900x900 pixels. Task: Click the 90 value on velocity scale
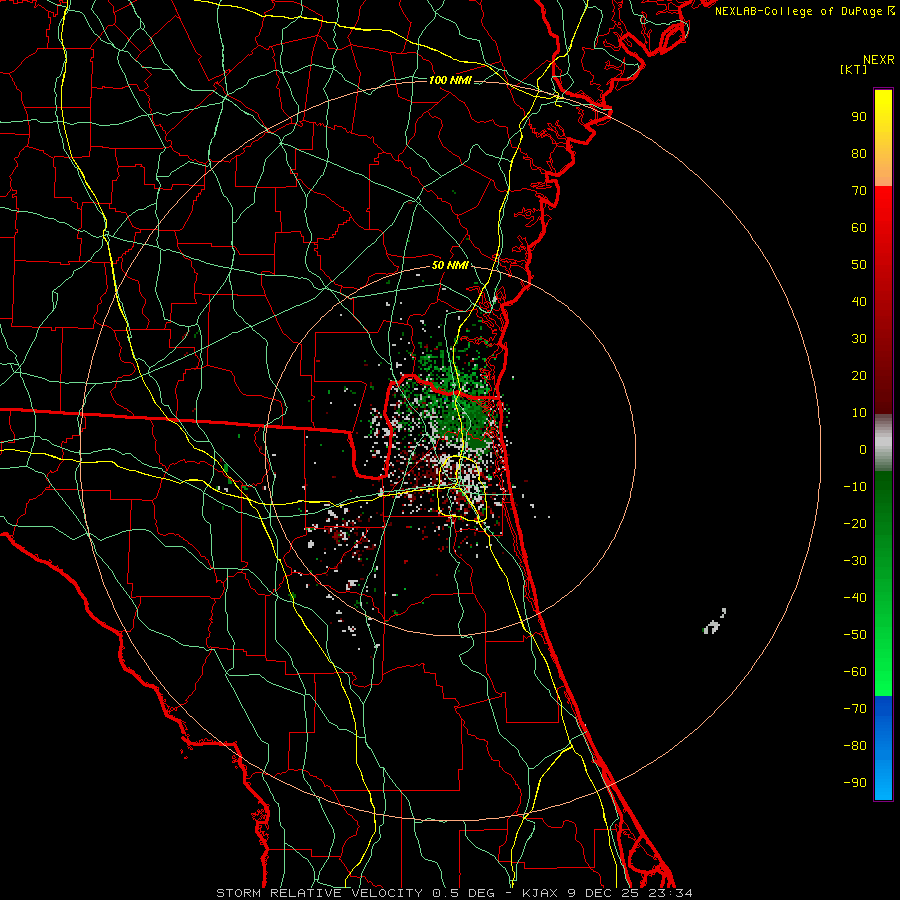(859, 117)
